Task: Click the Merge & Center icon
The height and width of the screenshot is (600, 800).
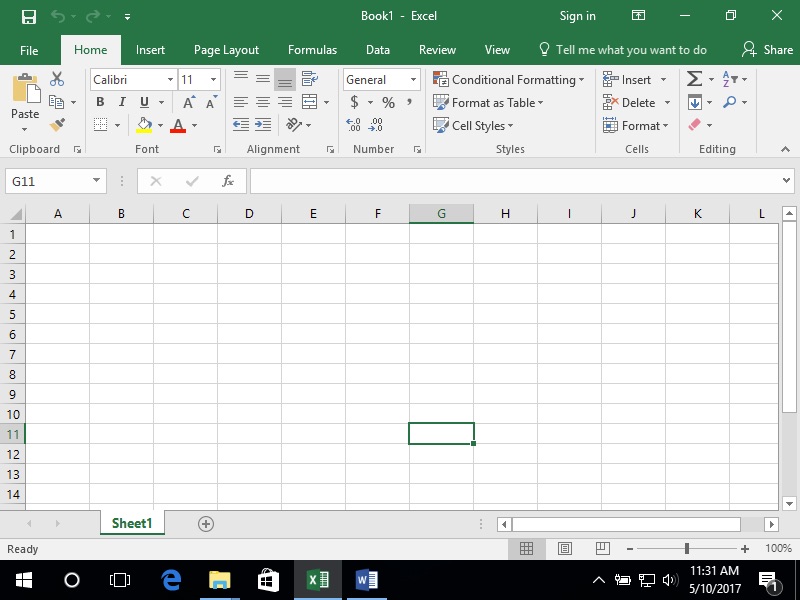Action: pyautogui.click(x=309, y=102)
